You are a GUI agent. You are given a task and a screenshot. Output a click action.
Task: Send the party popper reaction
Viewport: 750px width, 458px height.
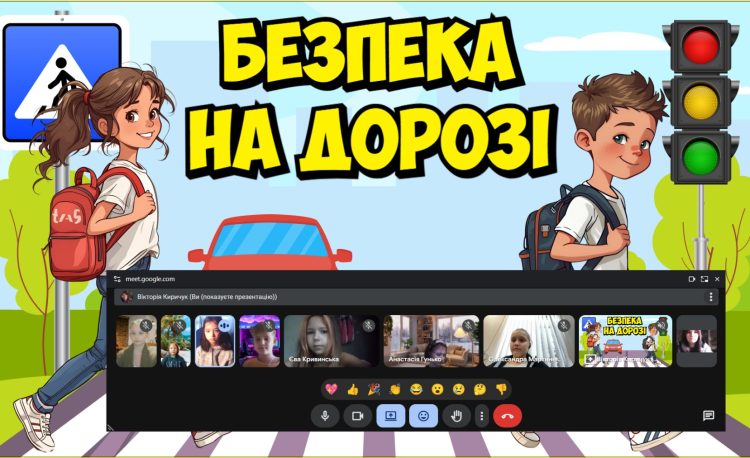point(373,389)
